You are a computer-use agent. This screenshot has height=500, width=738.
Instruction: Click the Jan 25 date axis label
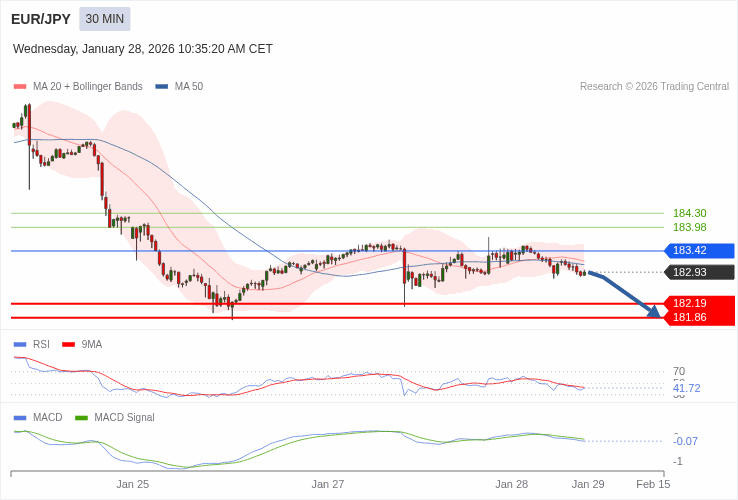click(x=133, y=484)
